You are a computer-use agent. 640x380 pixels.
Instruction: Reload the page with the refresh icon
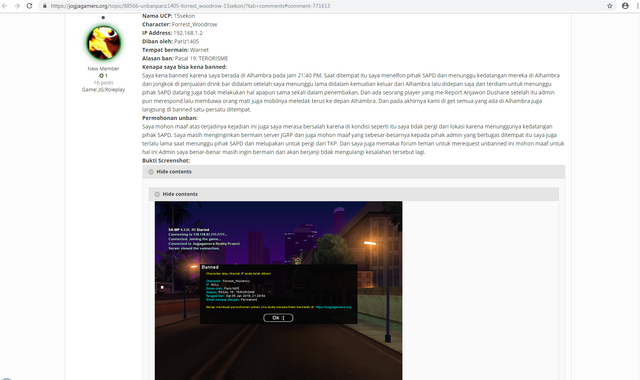tap(29, 6)
